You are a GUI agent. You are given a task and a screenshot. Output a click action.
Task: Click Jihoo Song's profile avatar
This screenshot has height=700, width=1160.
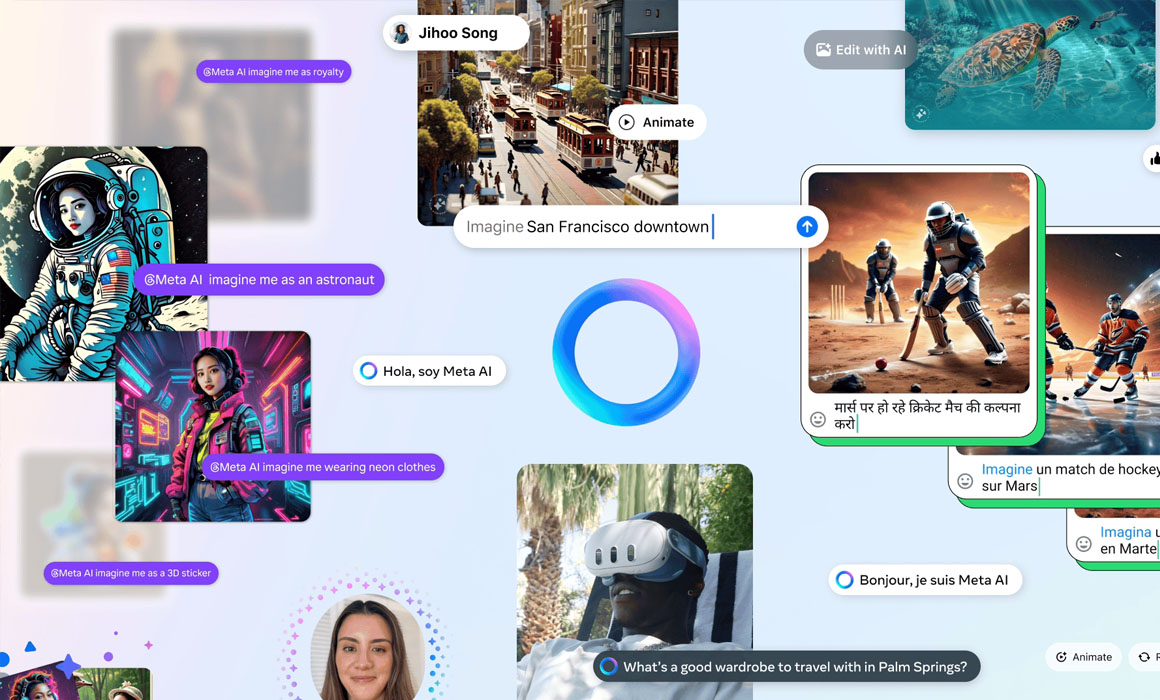tap(401, 33)
